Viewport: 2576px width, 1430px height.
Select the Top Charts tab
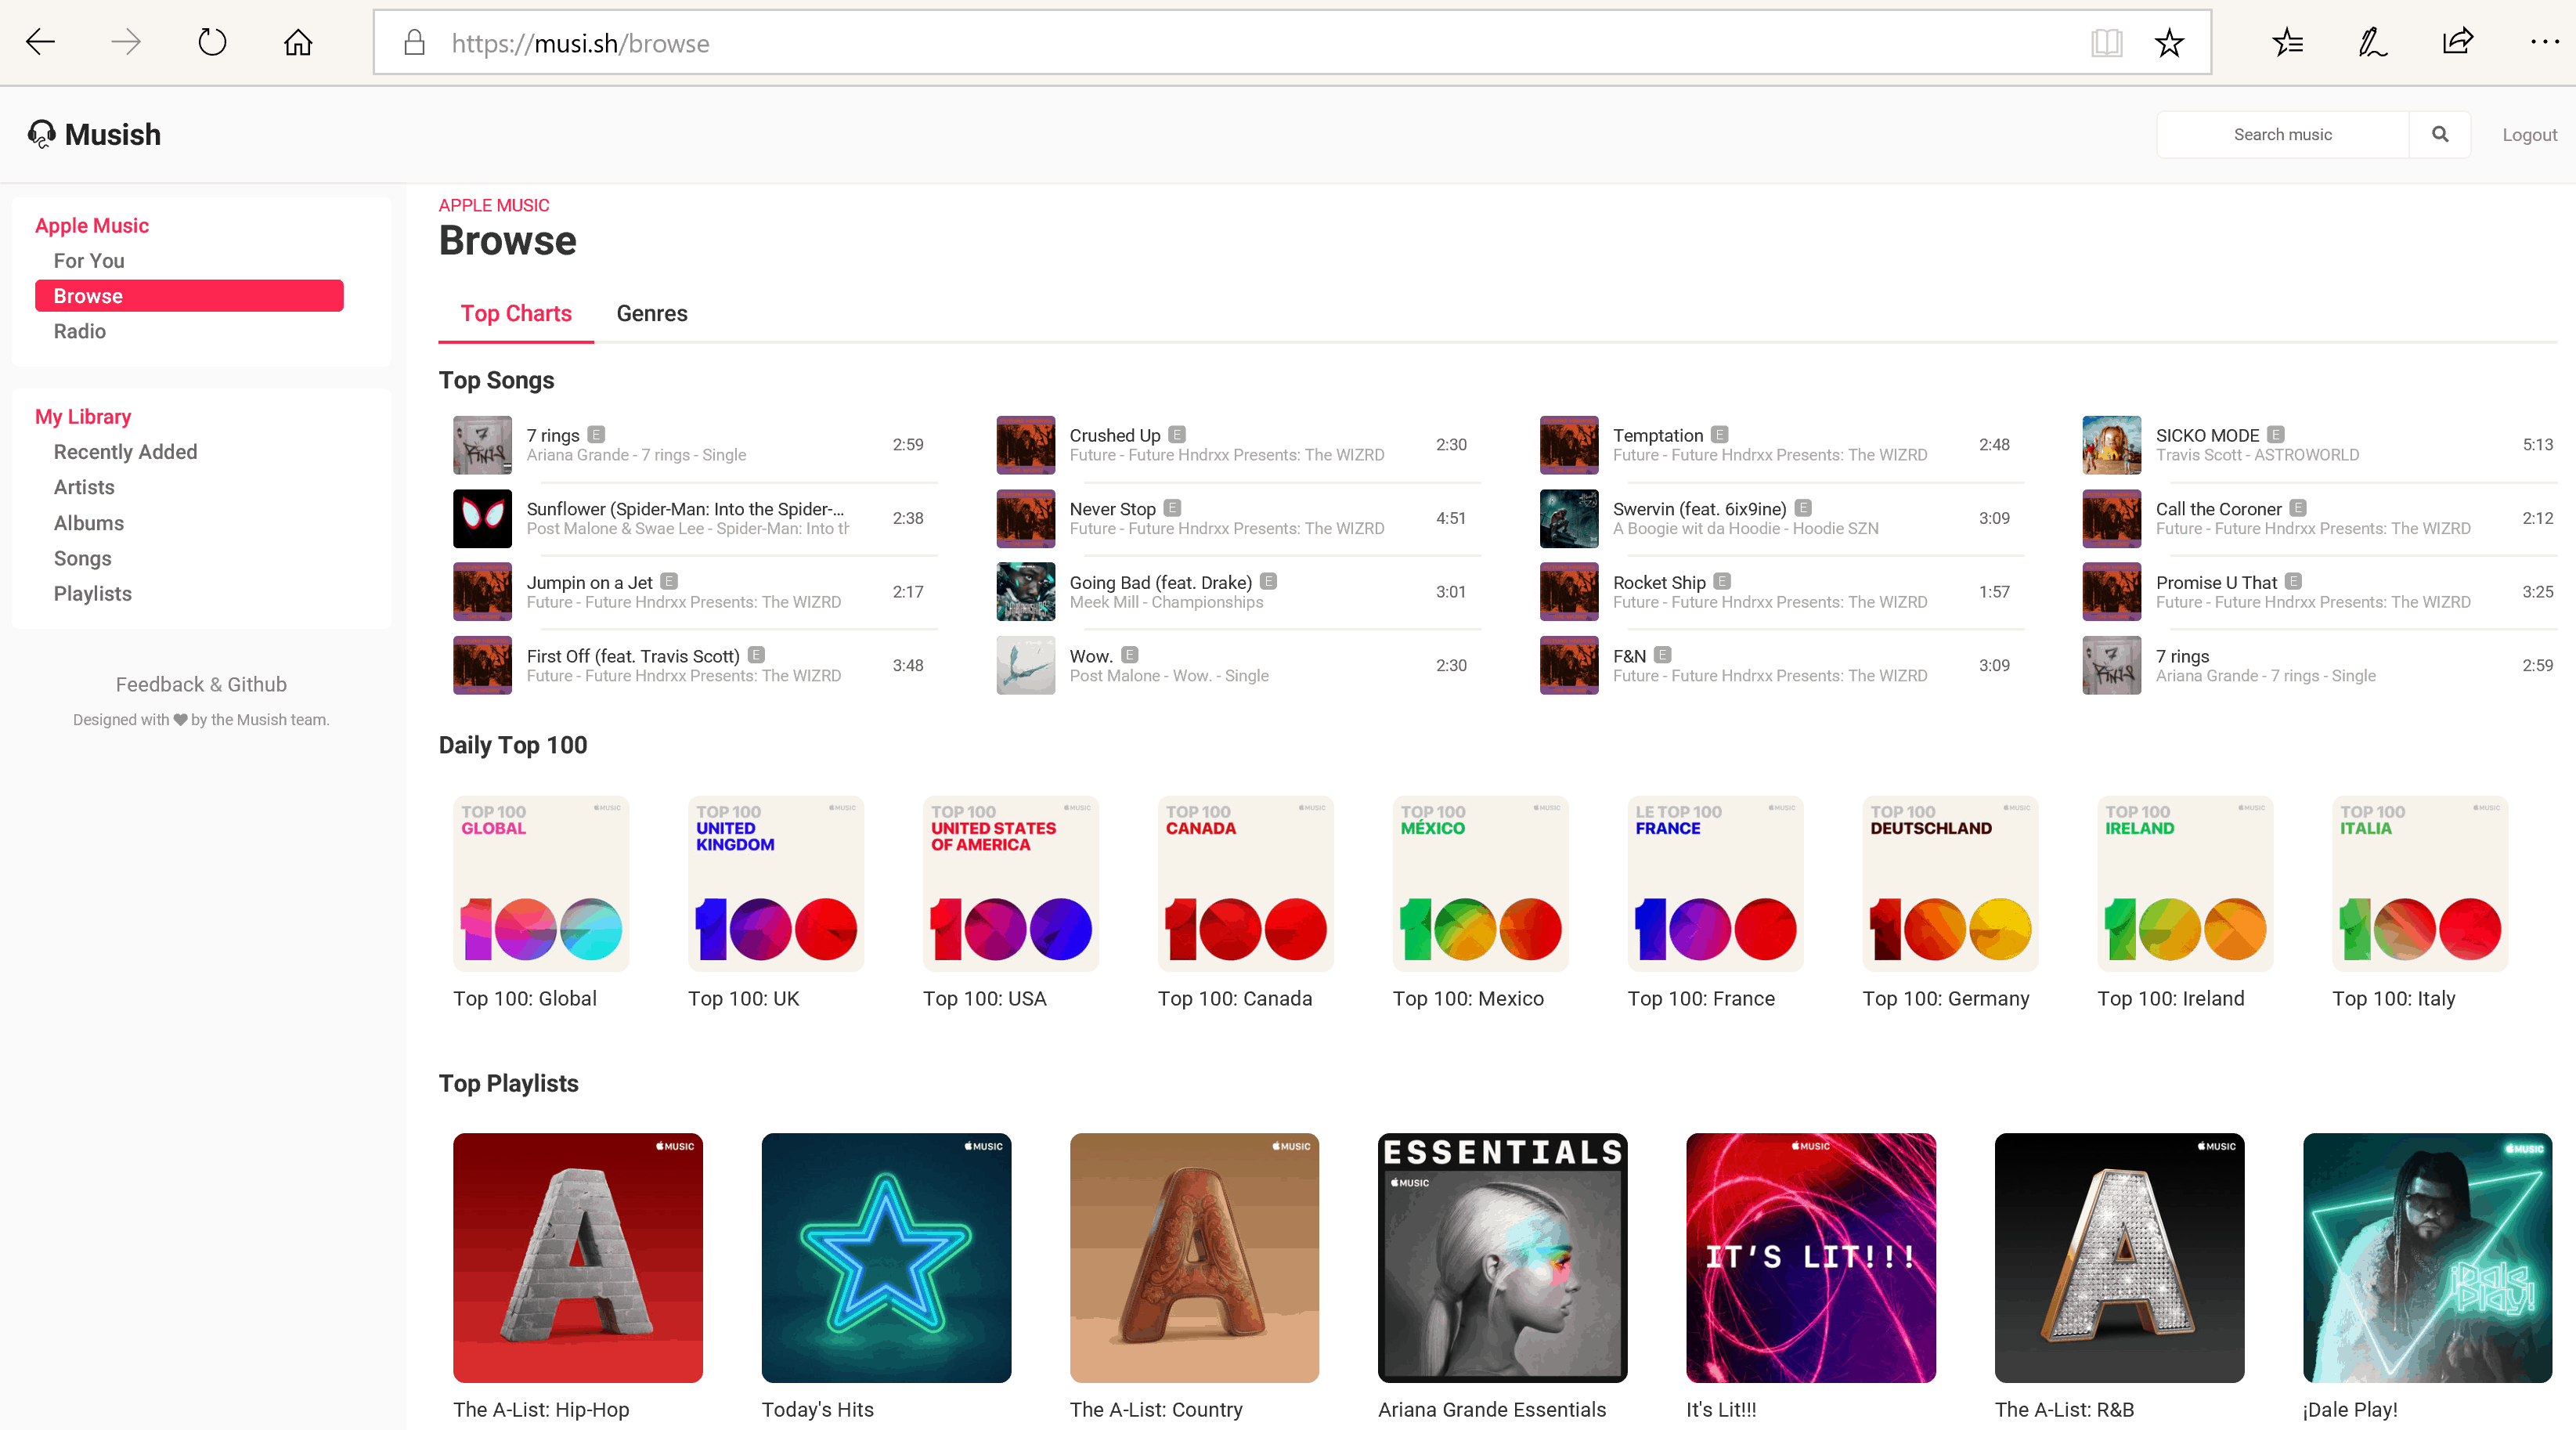(x=515, y=313)
